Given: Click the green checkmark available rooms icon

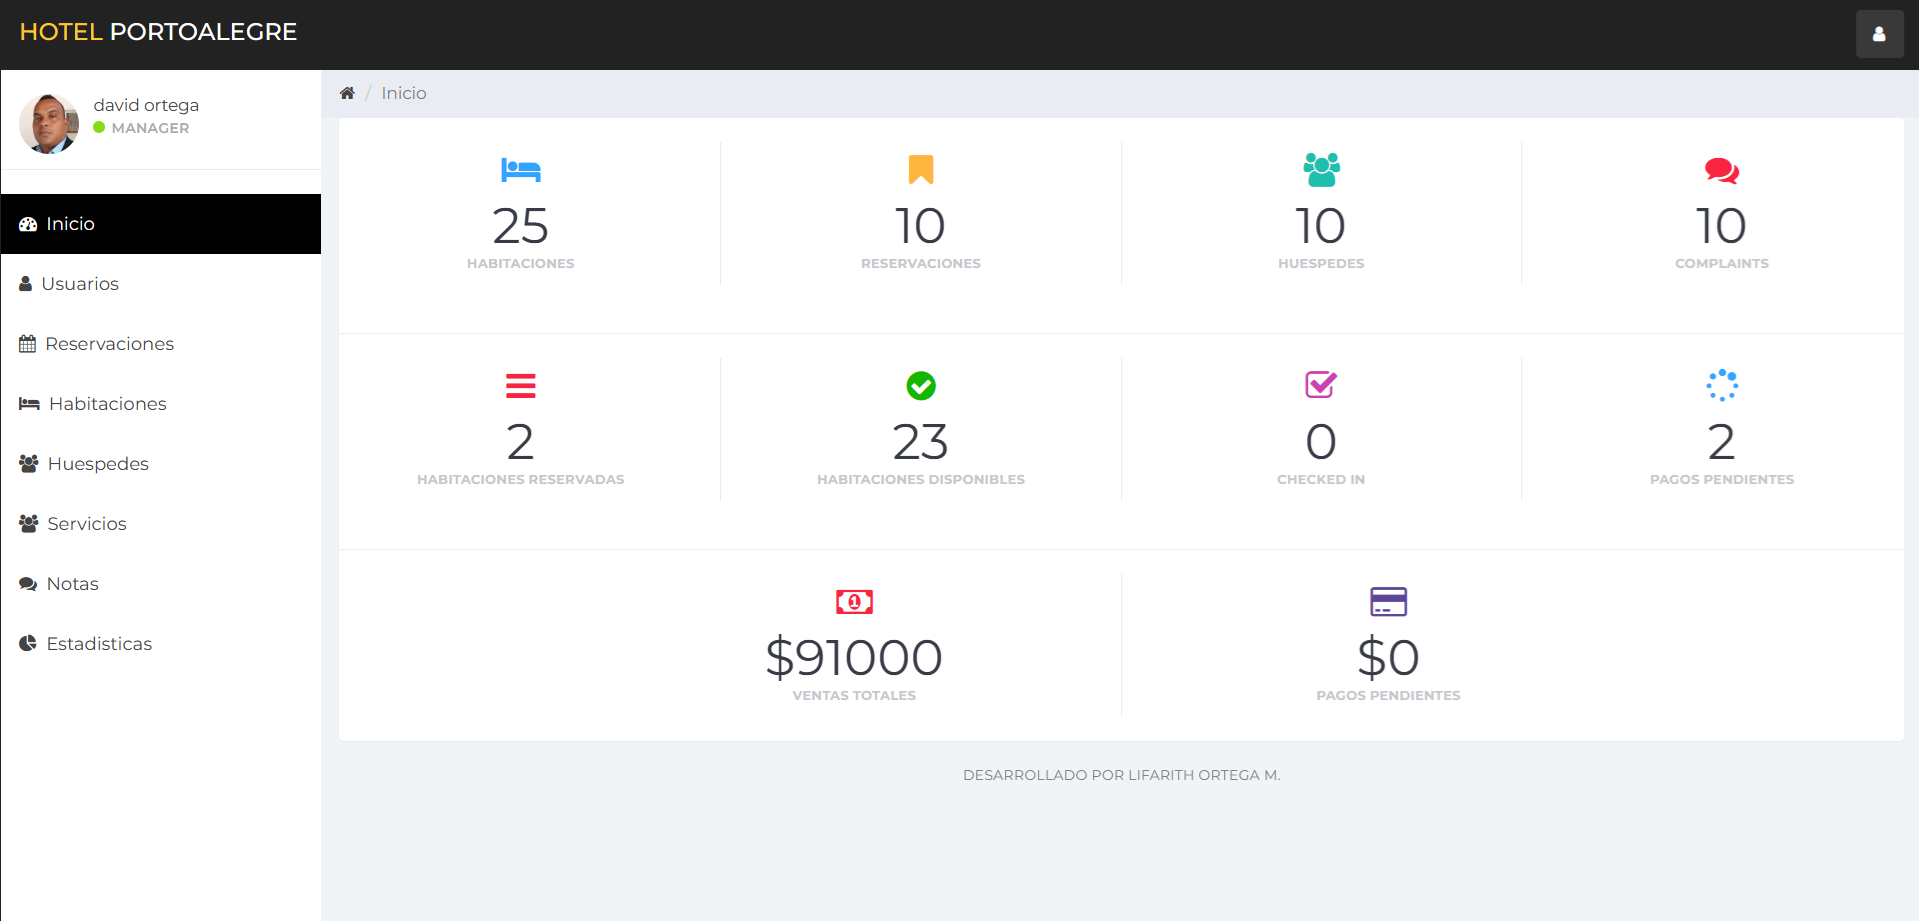Looking at the screenshot, I should [920, 386].
